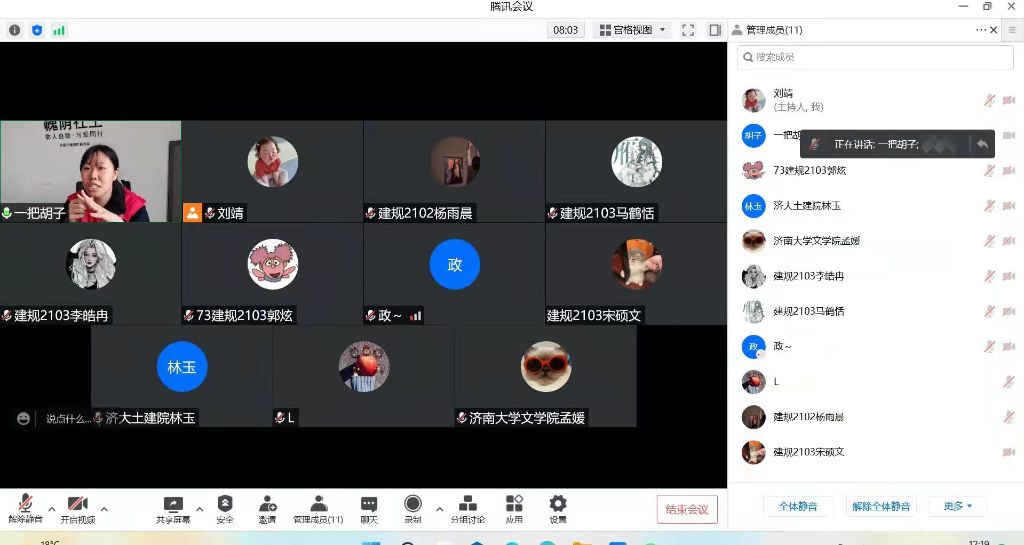The width and height of the screenshot is (1024, 545).
Task: Start recording with the 录制 icon
Action: point(412,507)
